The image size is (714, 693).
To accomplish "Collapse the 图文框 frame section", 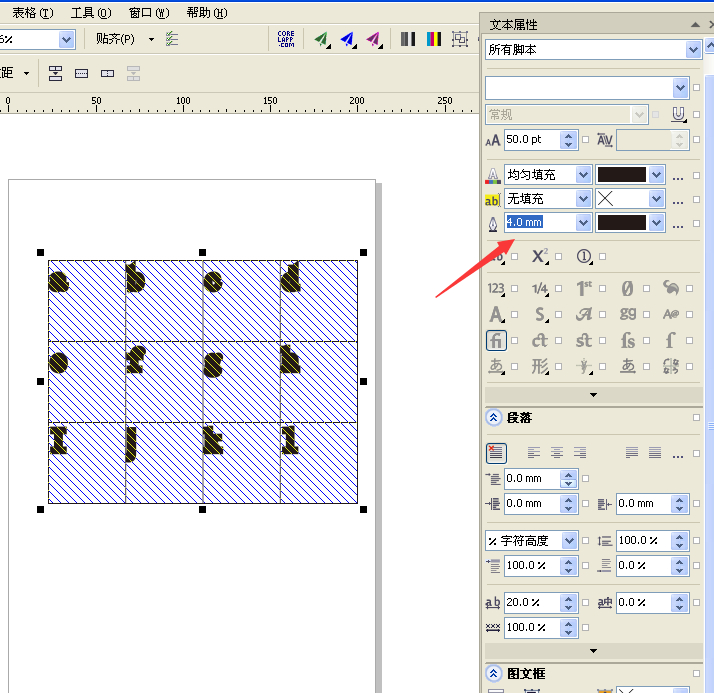I will pyautogui.click(x=494, y=673).
